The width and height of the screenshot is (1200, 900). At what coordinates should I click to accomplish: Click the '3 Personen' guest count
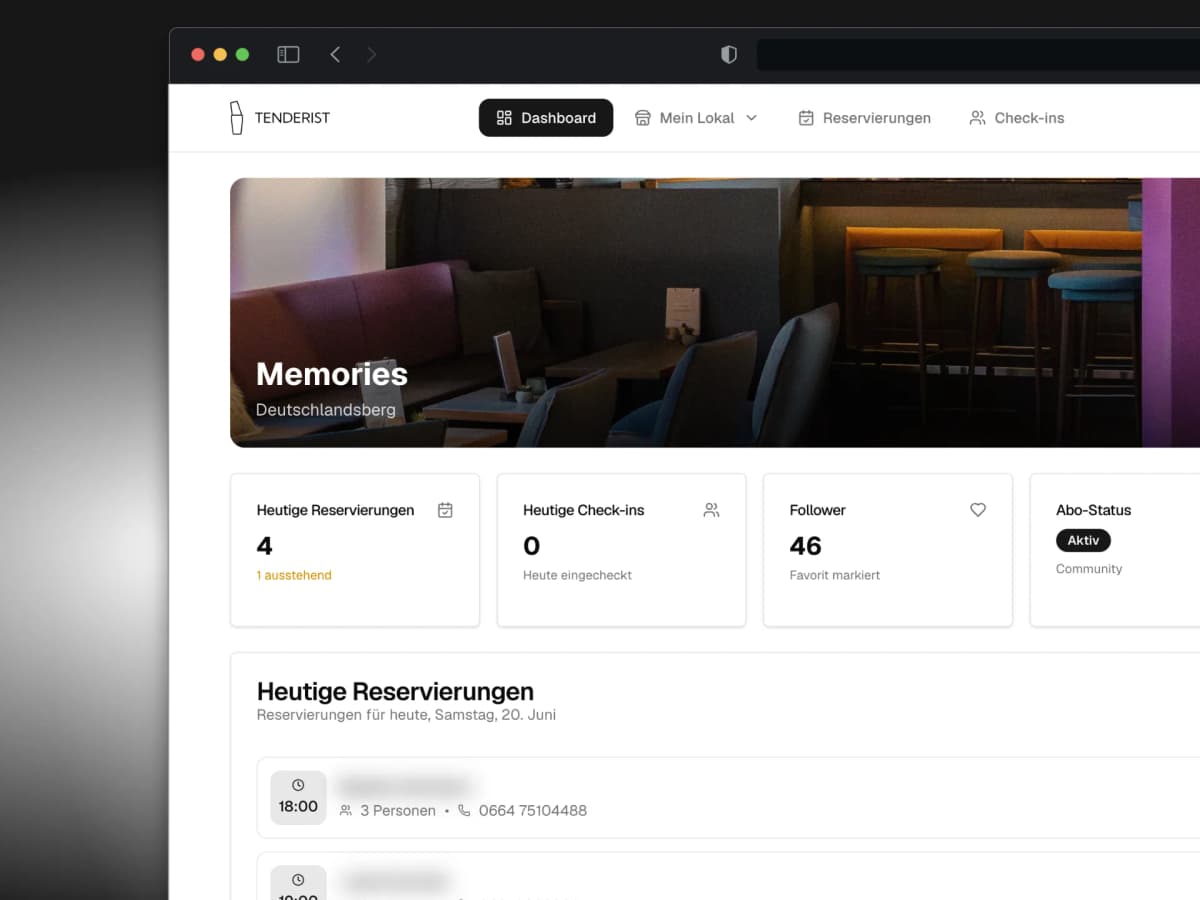pyautogui.click(x=398, y=811)
